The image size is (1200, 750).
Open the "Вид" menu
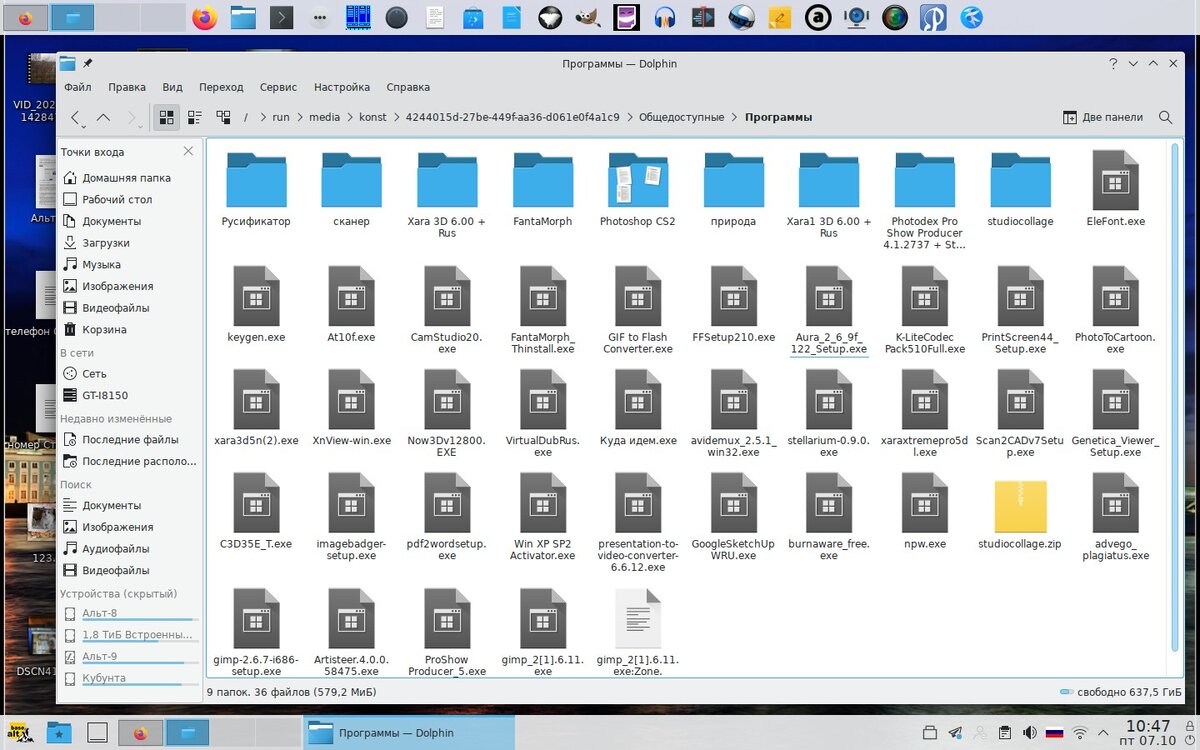pyautogui.click(x=172, y=87)
